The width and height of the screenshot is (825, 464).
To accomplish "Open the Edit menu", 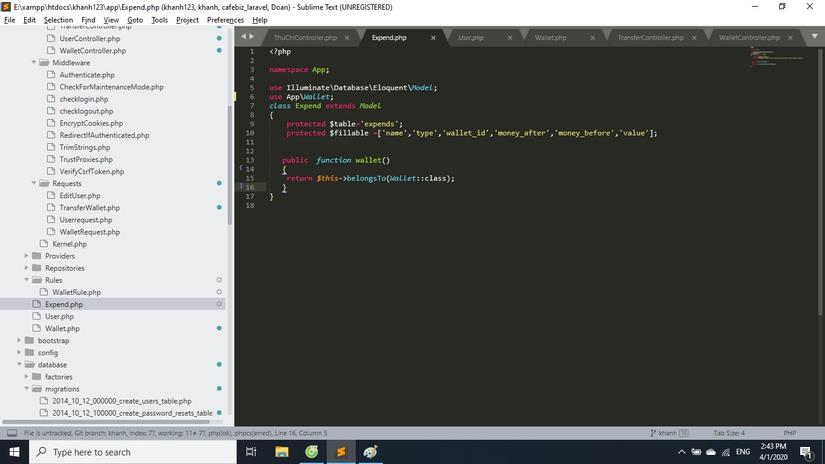I will tap(29, 20).
